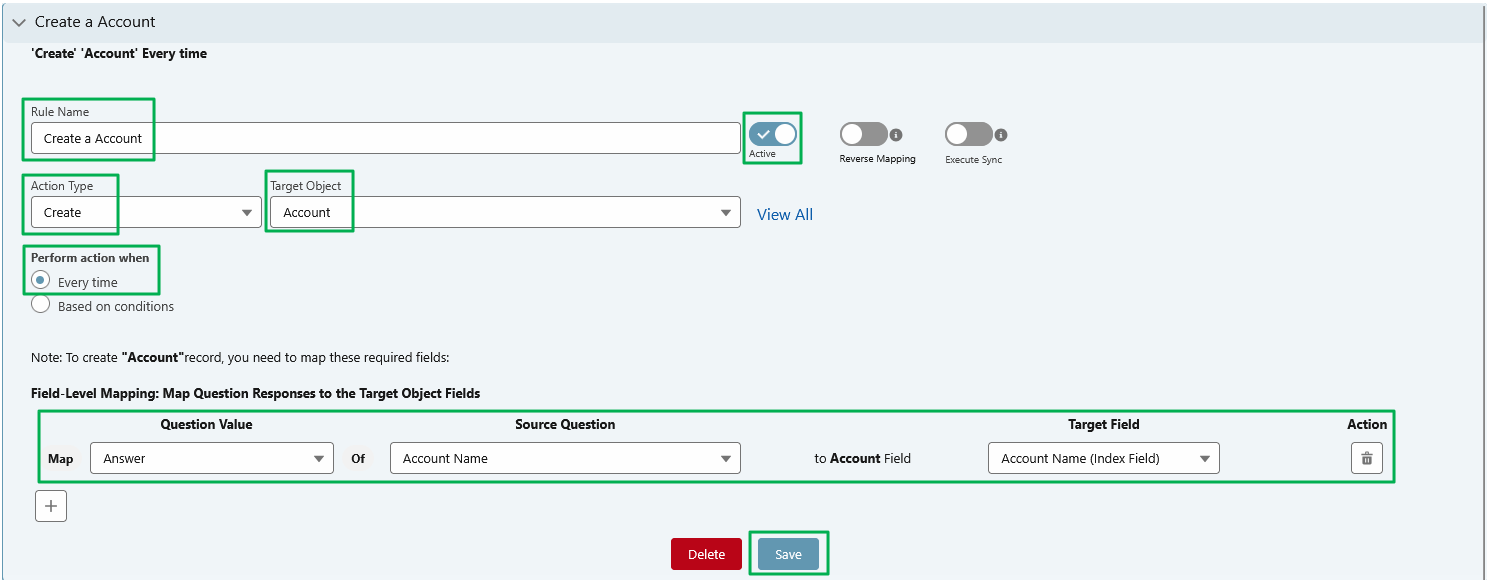
Task: Click the Save button
Action: [788, 554]
